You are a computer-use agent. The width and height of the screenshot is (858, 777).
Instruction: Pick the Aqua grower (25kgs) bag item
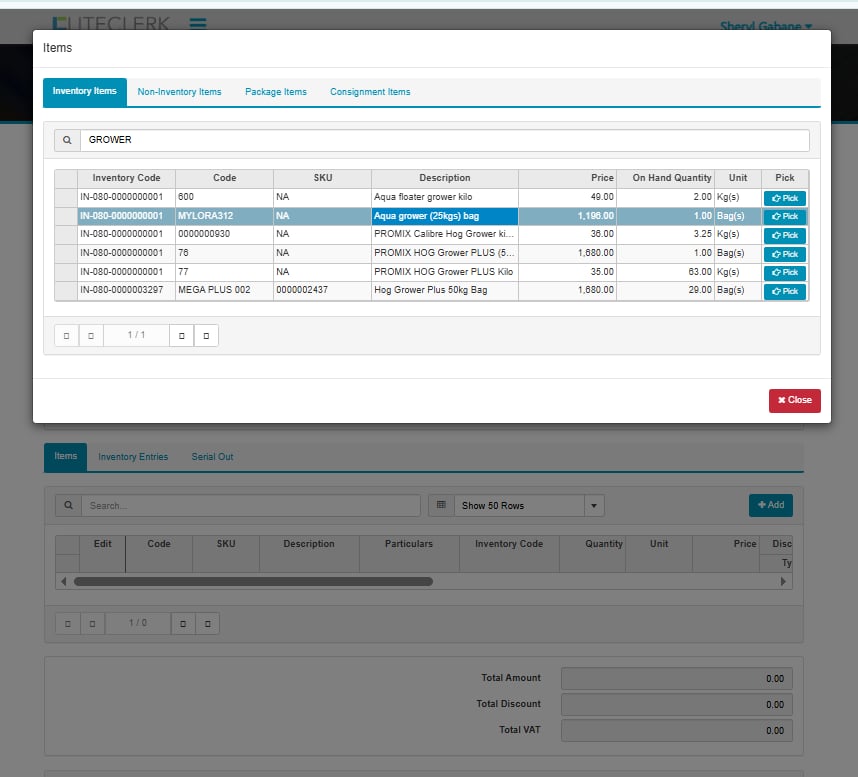click(784, 216)
